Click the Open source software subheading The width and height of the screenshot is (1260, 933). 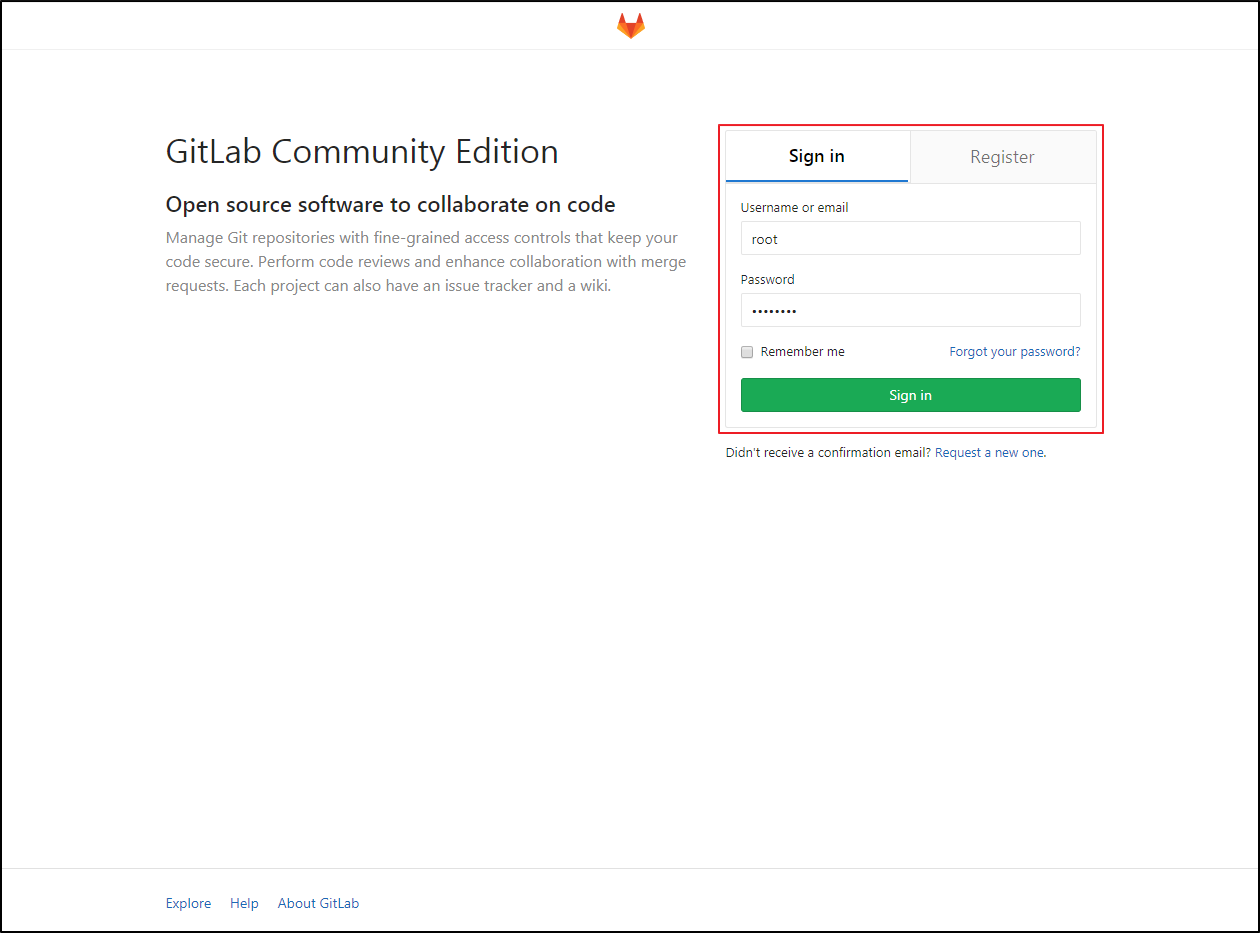point(390,205)
